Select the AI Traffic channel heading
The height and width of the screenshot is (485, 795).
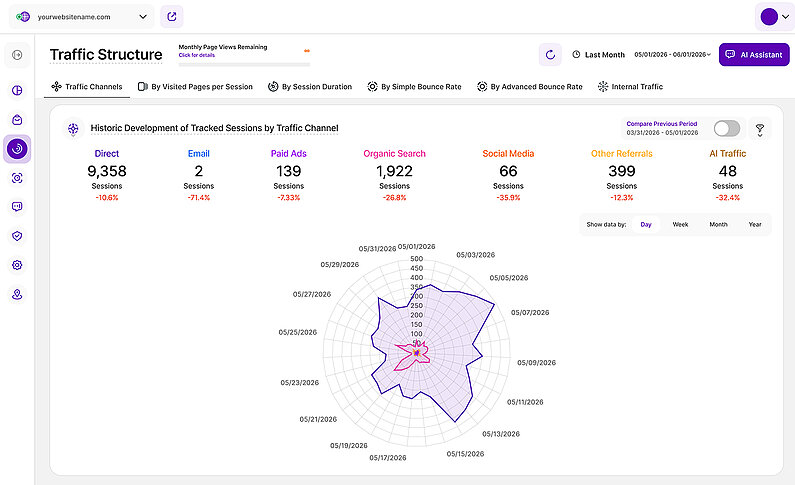click(728, 154)
